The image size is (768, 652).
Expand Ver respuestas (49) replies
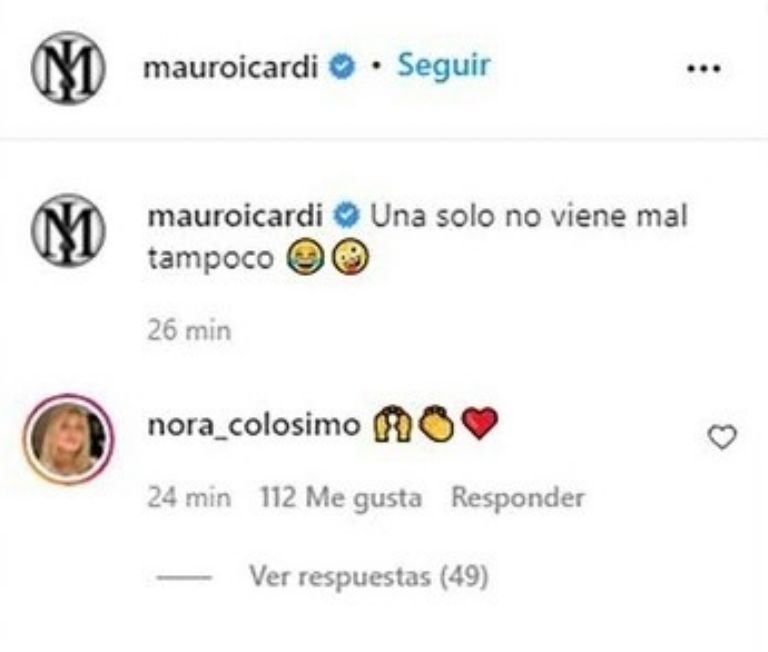[x=369, y=576]
